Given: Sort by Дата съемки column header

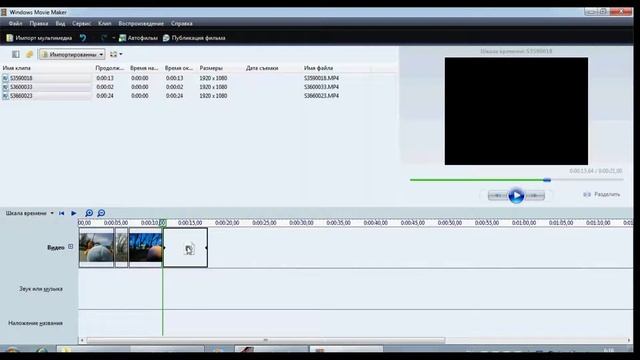Looking at the screenshot, I should (x=262, y=68).
